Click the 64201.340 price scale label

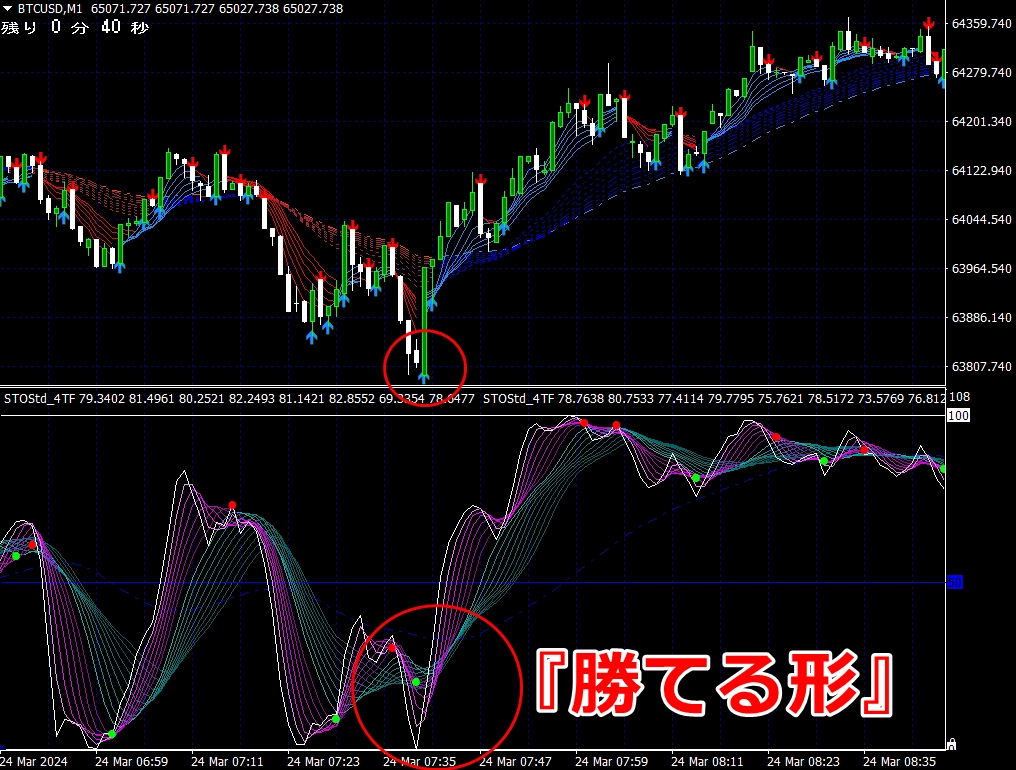pos(981,121)
